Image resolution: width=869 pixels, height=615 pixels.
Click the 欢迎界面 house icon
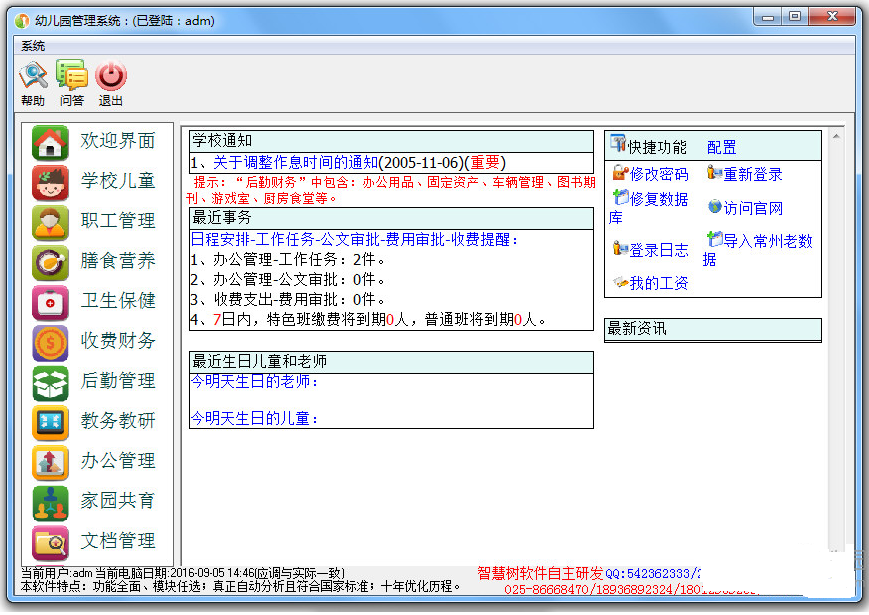coord(50,142)
